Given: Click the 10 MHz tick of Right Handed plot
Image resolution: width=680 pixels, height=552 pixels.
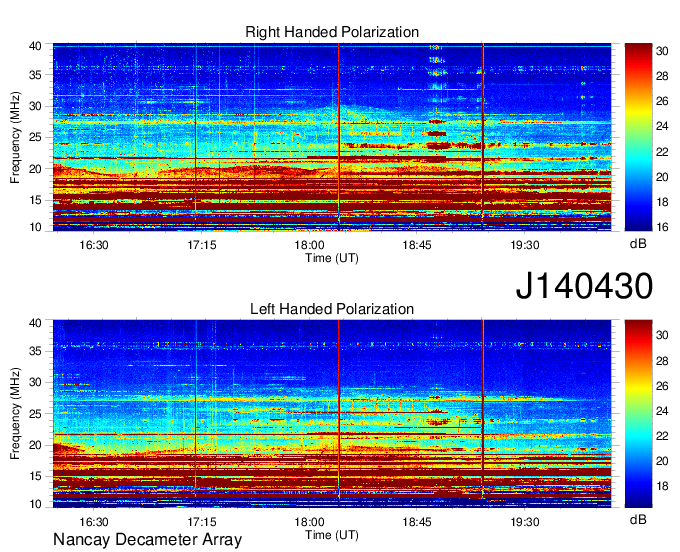Looking at the screenshot, I should [35, 227].
